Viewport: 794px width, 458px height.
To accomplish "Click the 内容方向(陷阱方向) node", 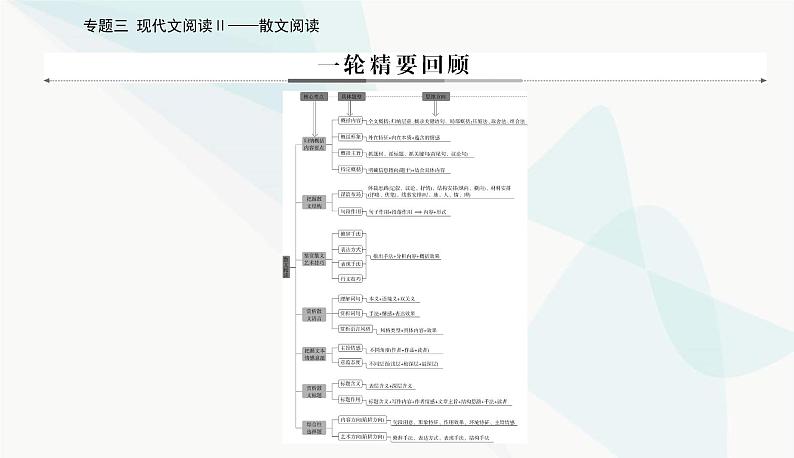I will click(x=362, y=420).
